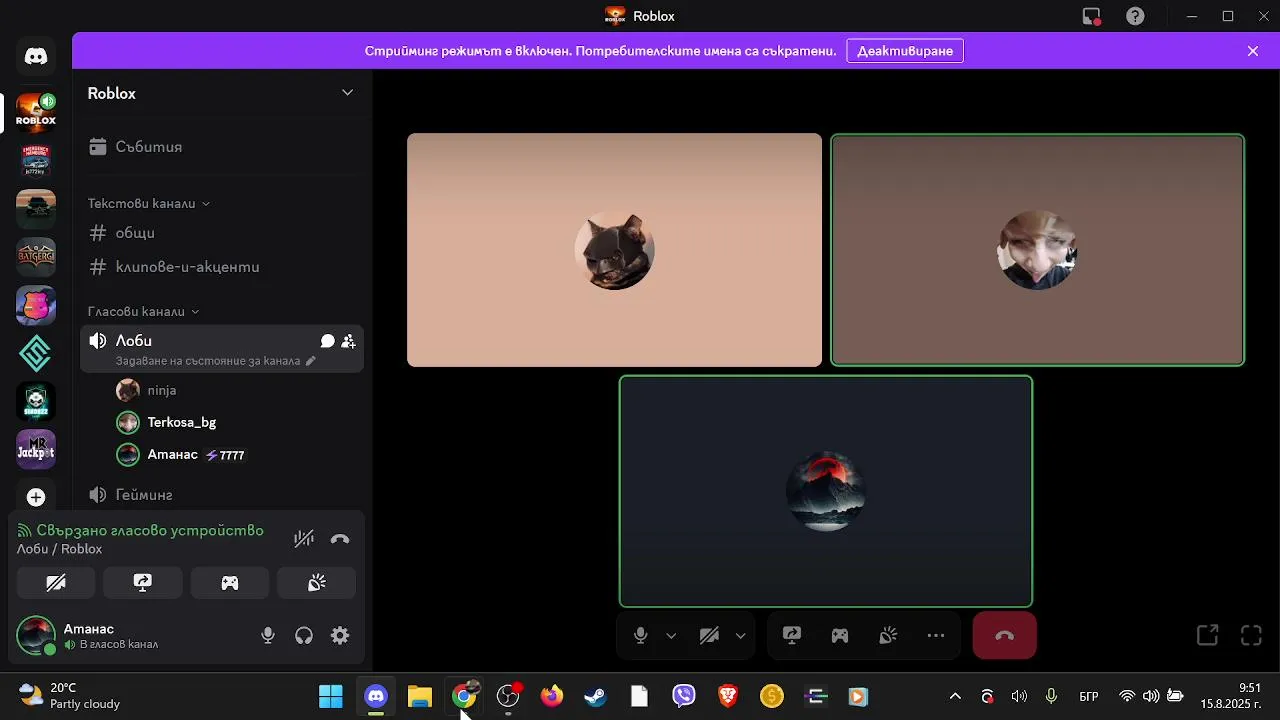
Task: Edit the channel status pencil icon
Action: click(x=310, y=361)
